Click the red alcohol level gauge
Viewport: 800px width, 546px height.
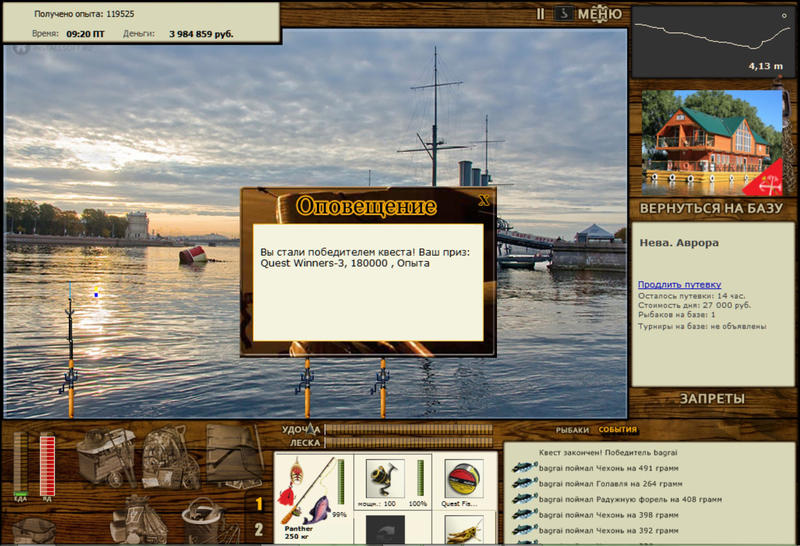[47, 465]
